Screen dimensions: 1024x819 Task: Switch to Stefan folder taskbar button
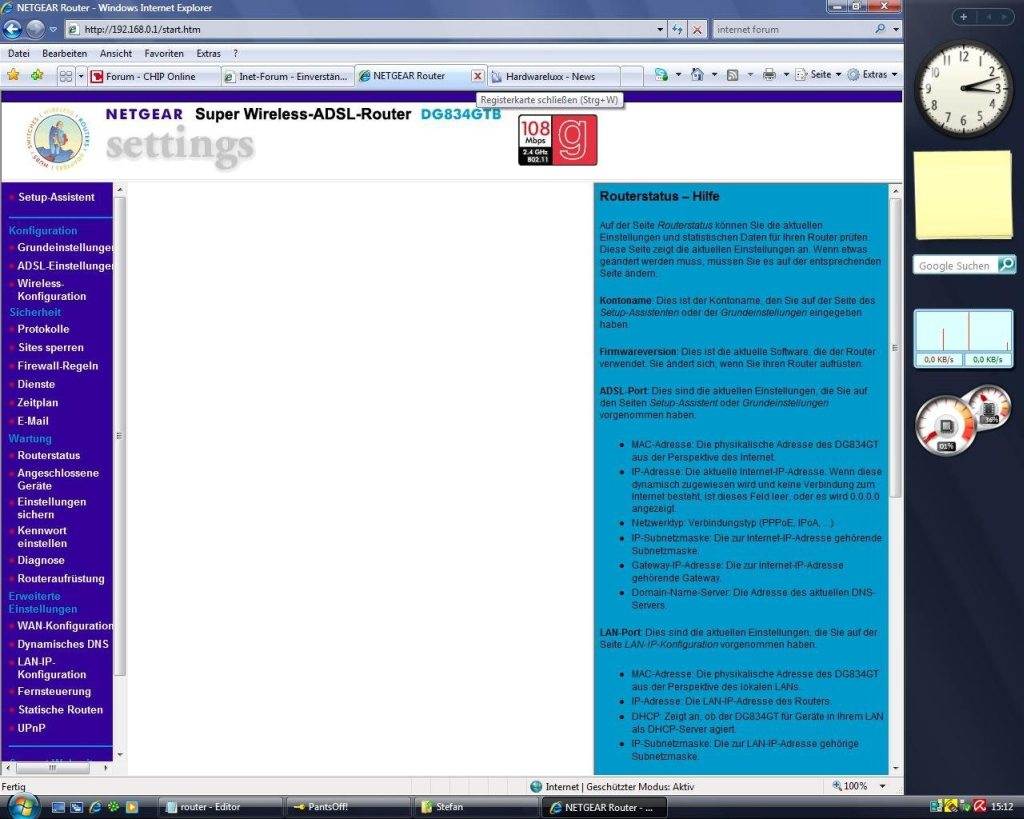pyautogui.click(x=475, y=807)
